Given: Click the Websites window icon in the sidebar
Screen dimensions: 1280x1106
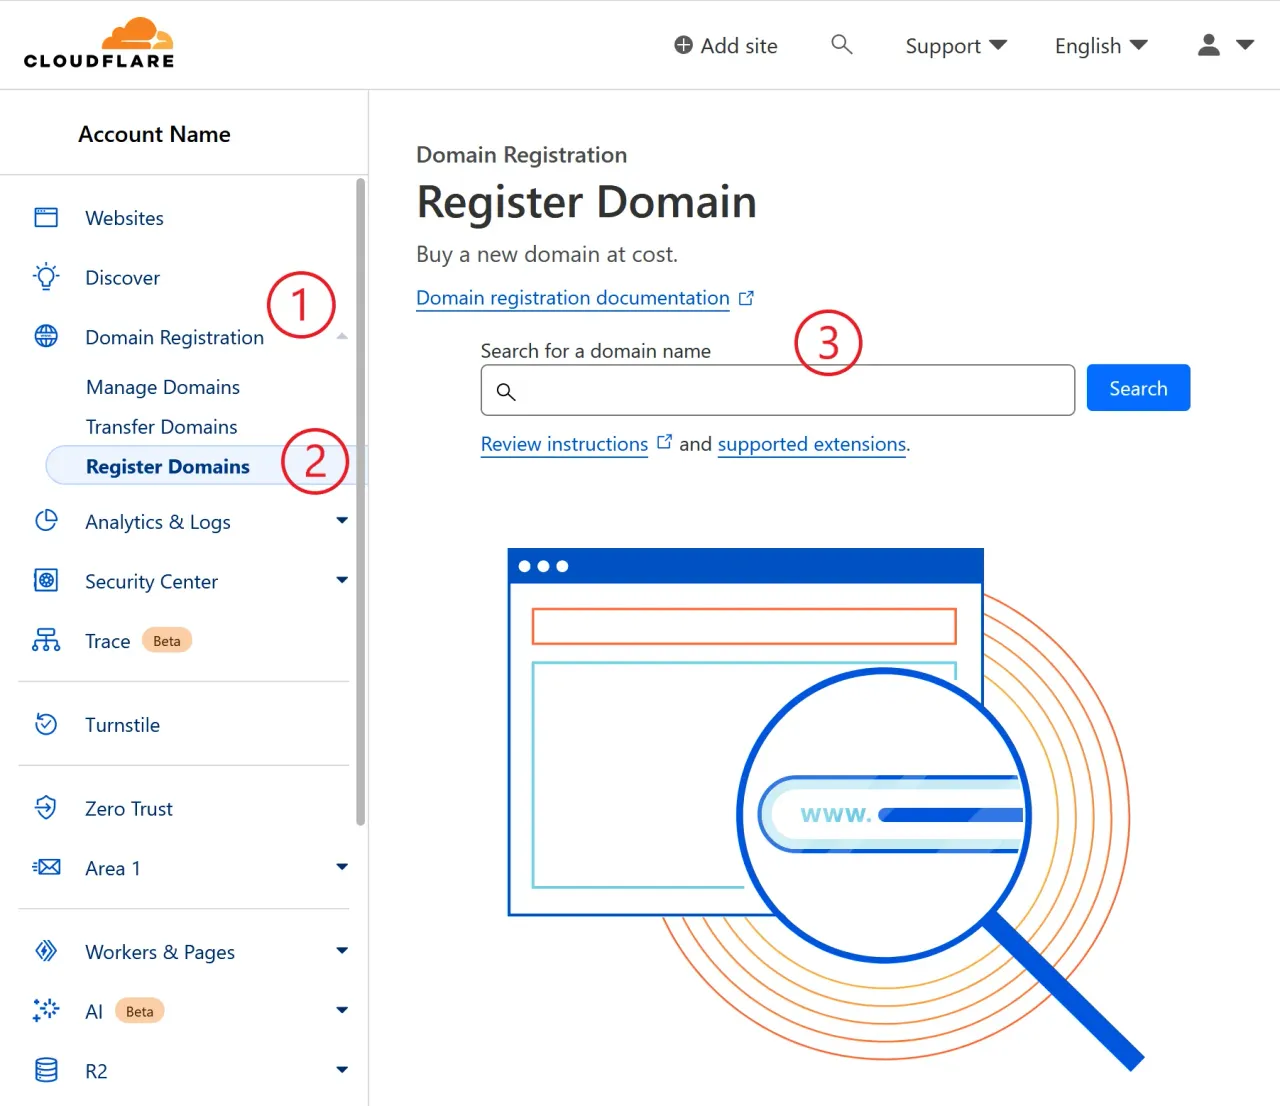Looking at the screenshot, I should point(46,218).
